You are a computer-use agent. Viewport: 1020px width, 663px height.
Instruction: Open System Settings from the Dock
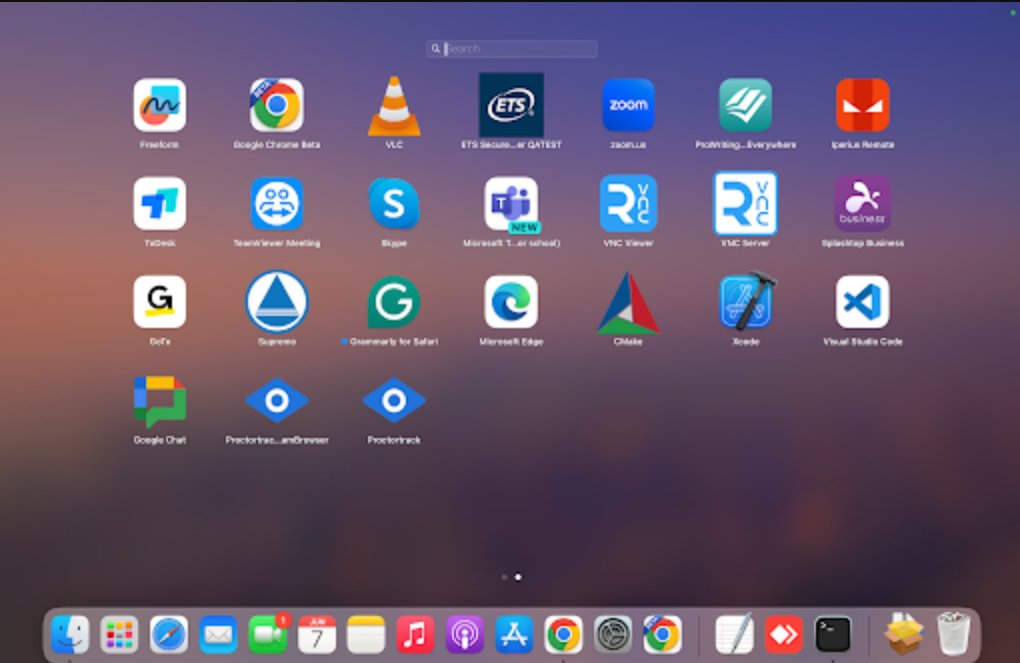(x=613, y=634)
